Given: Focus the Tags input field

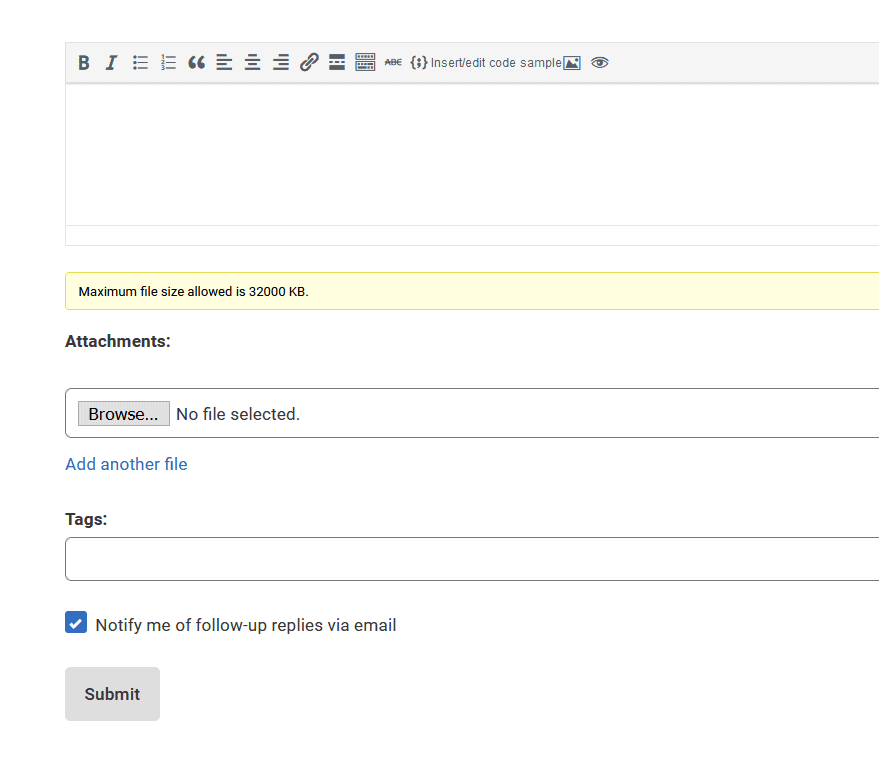Looking at the screenshot, I should [470, 559].
